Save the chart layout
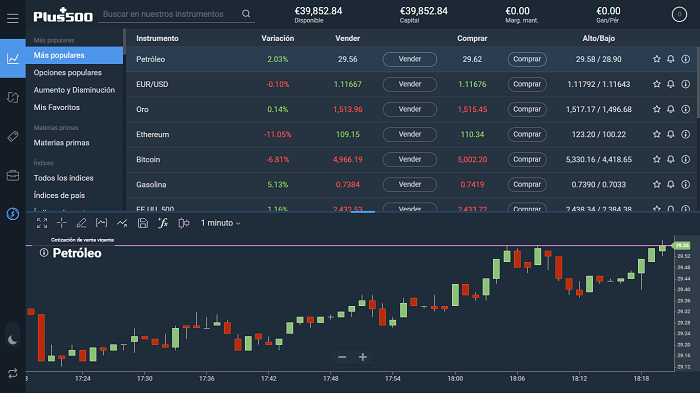Viewport: 700px width, 393px height. (x=142, y=223)
